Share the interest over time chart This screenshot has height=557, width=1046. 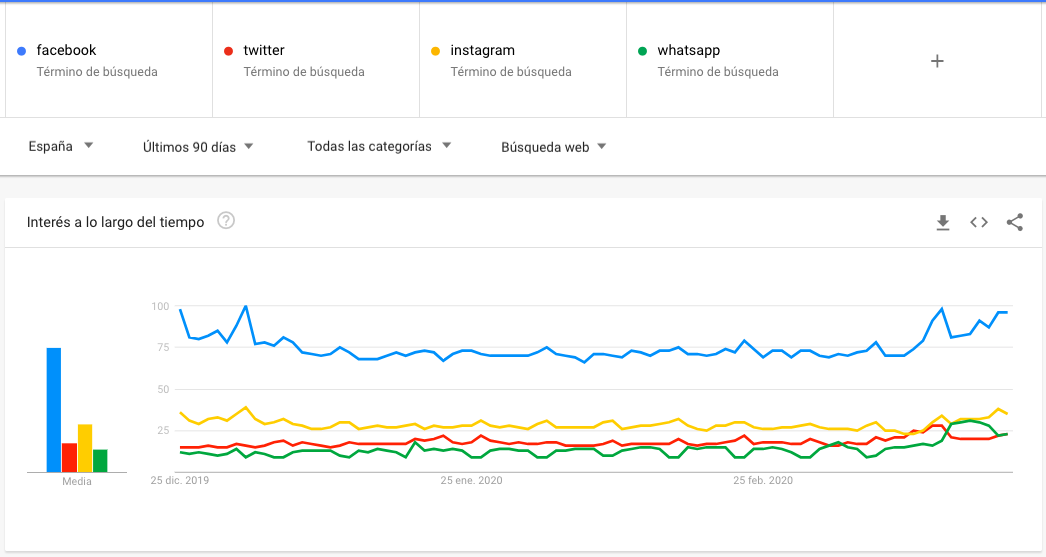coord(1015,222)
